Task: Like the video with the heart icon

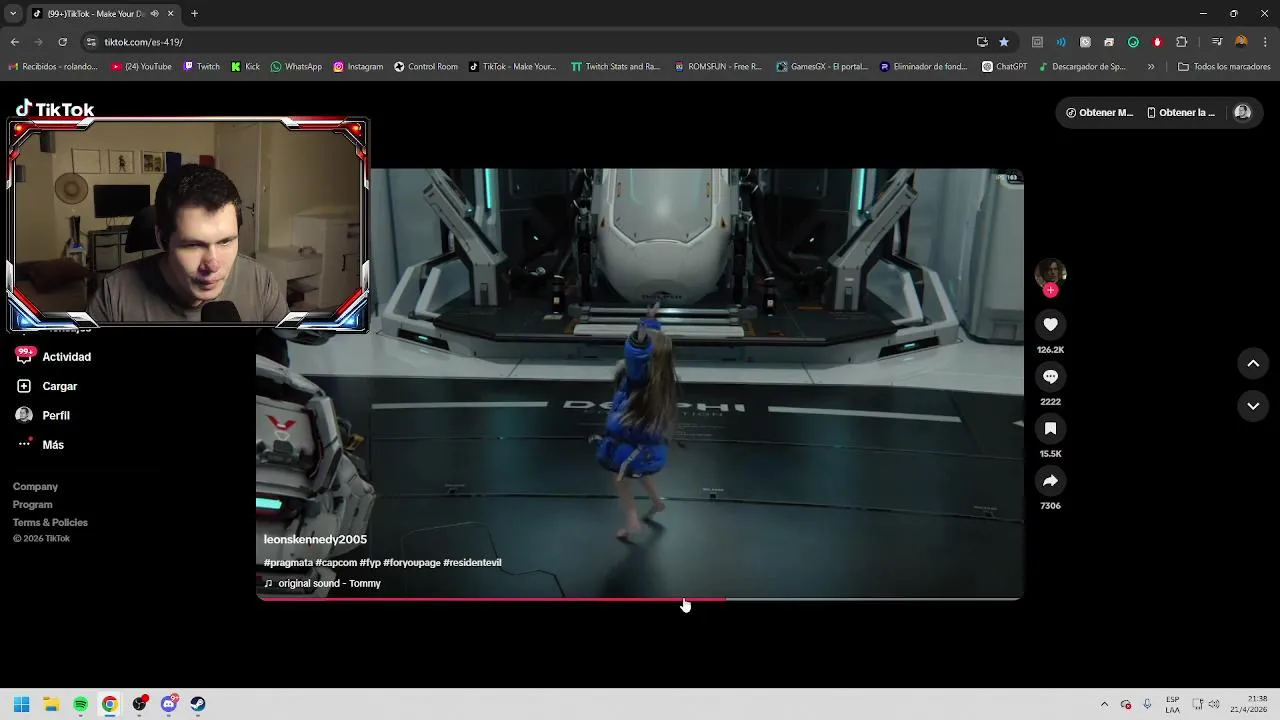Action: (1050, 324)
